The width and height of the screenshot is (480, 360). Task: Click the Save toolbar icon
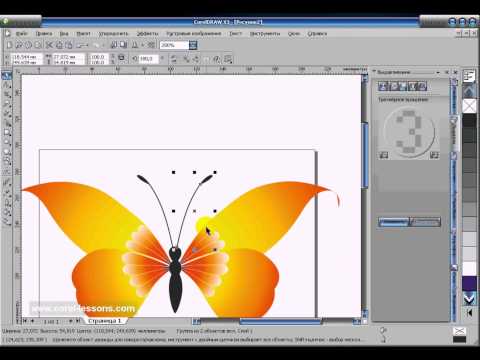(28, 45)
